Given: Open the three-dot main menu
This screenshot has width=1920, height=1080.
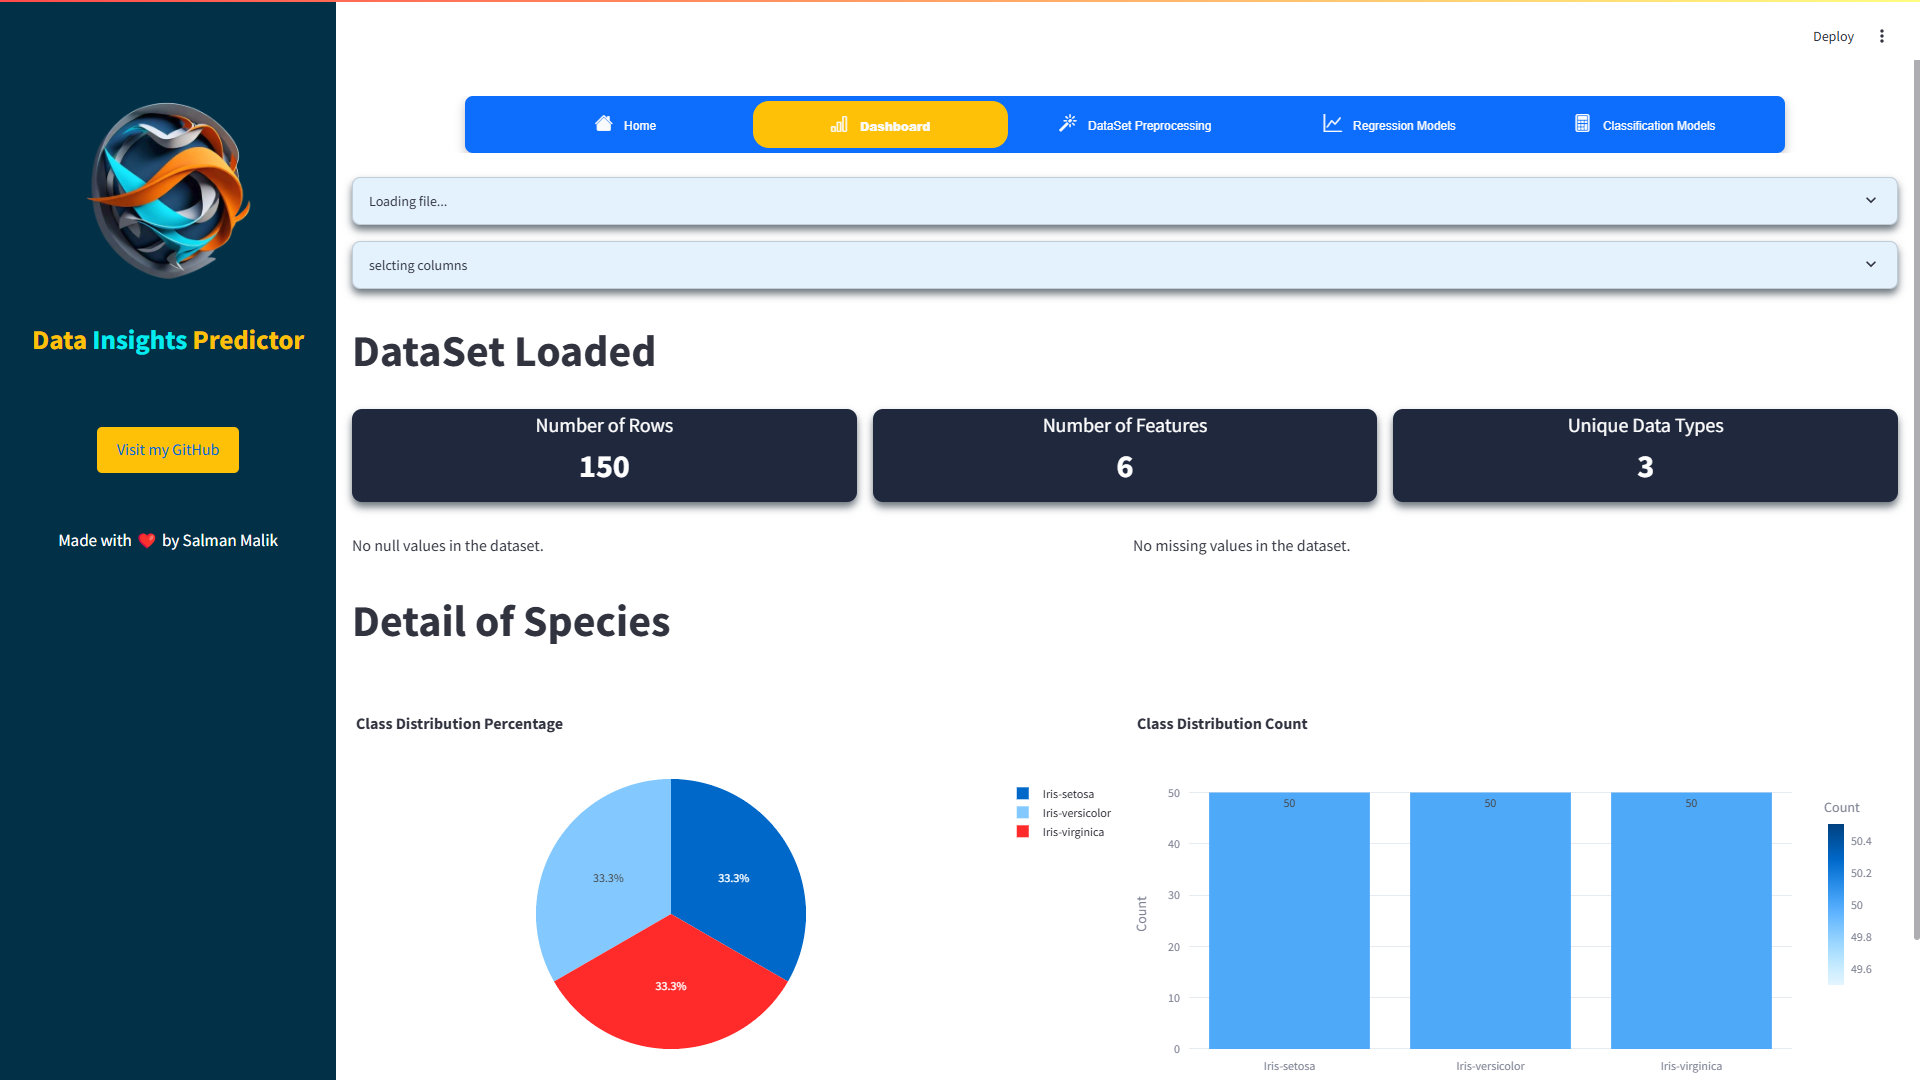Looking at the screenshot, I should coord(1881,36).
